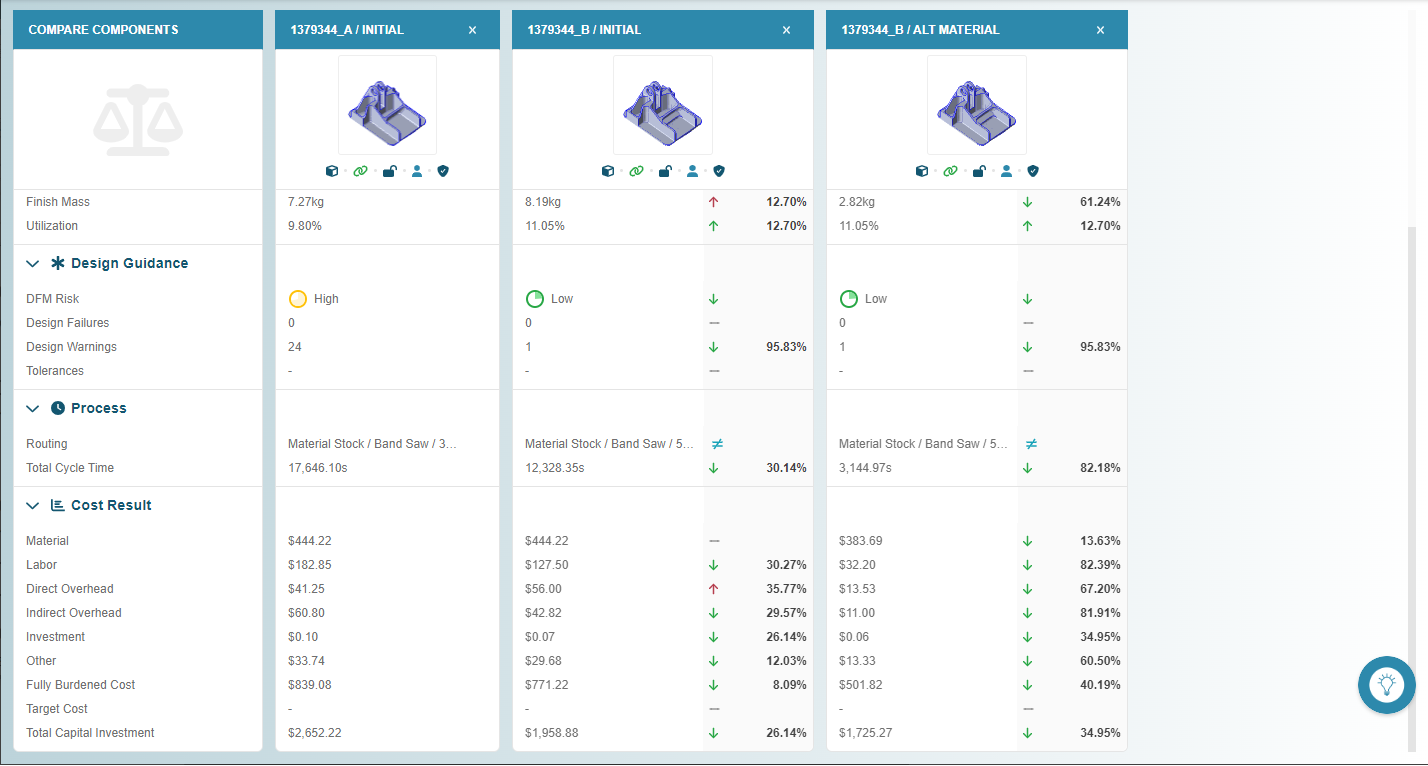This screenshot has width=1428, height=766.
Task: Click the green link icon under 1379344_A / INITIAL
Action: 360,171
